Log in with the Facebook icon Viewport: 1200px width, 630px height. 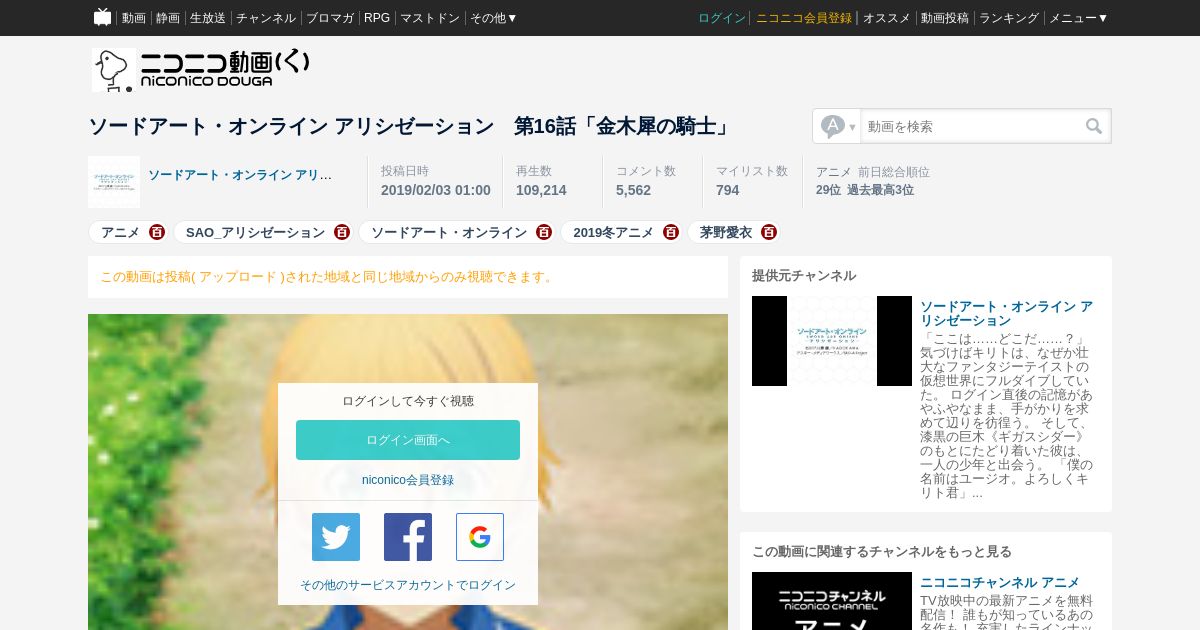[408, 537]
